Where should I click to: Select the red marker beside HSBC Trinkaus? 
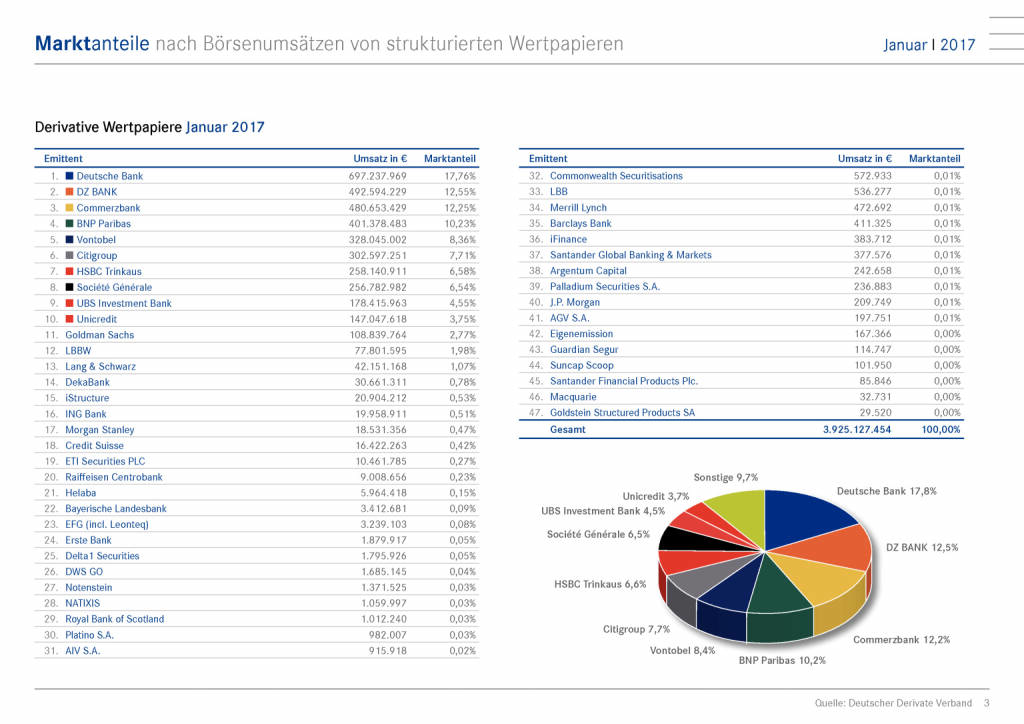(69, 271)
